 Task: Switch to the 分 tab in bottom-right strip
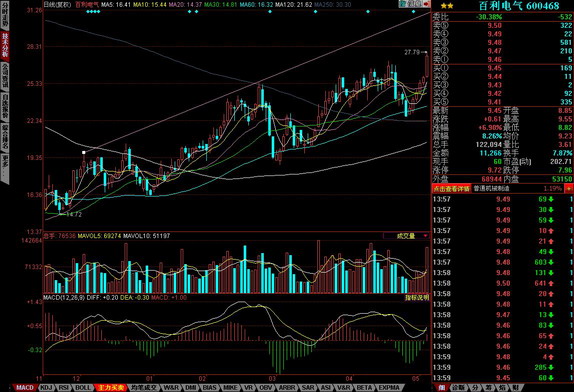(x=474, y=387)
